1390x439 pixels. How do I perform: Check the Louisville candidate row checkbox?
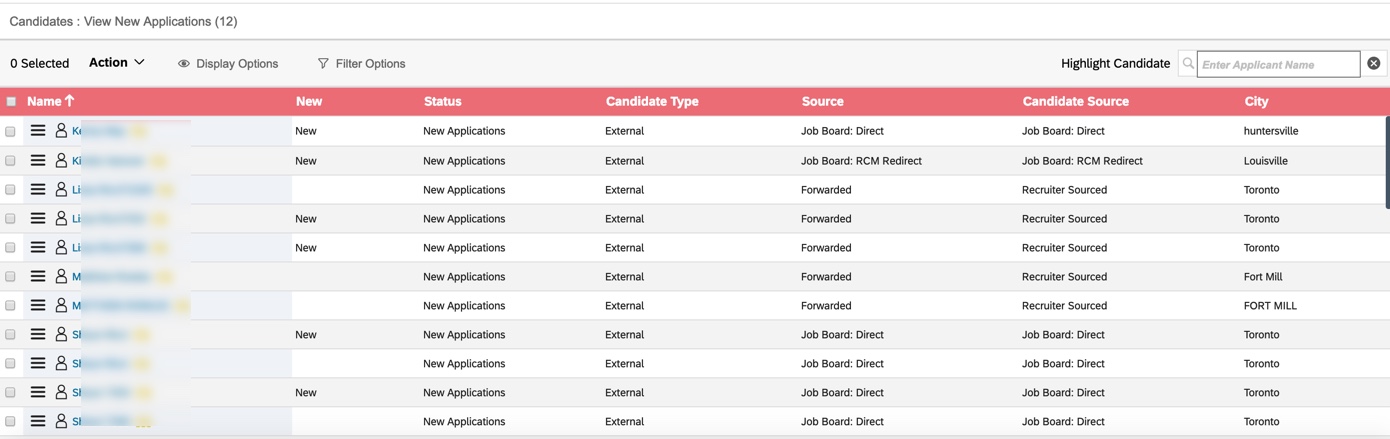[10, 160]
